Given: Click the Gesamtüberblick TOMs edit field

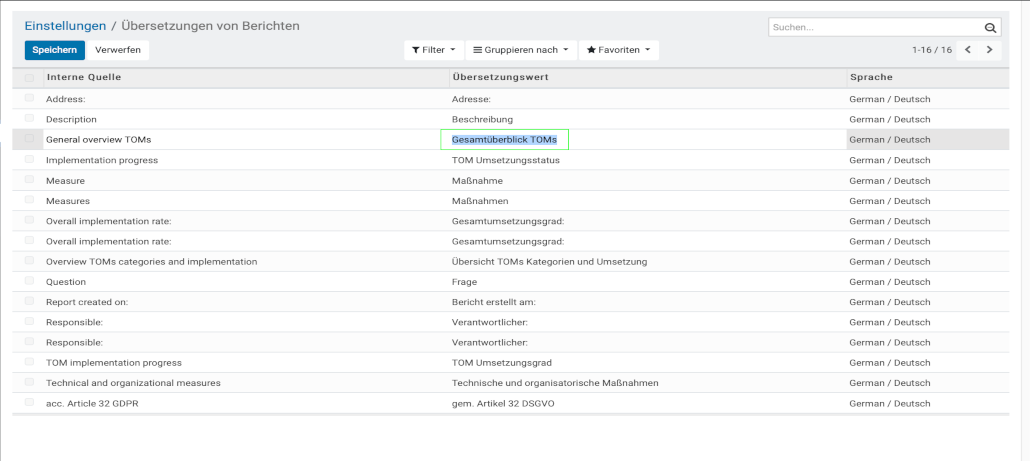Looking at the screenshot, I should (x=504, y=139).
